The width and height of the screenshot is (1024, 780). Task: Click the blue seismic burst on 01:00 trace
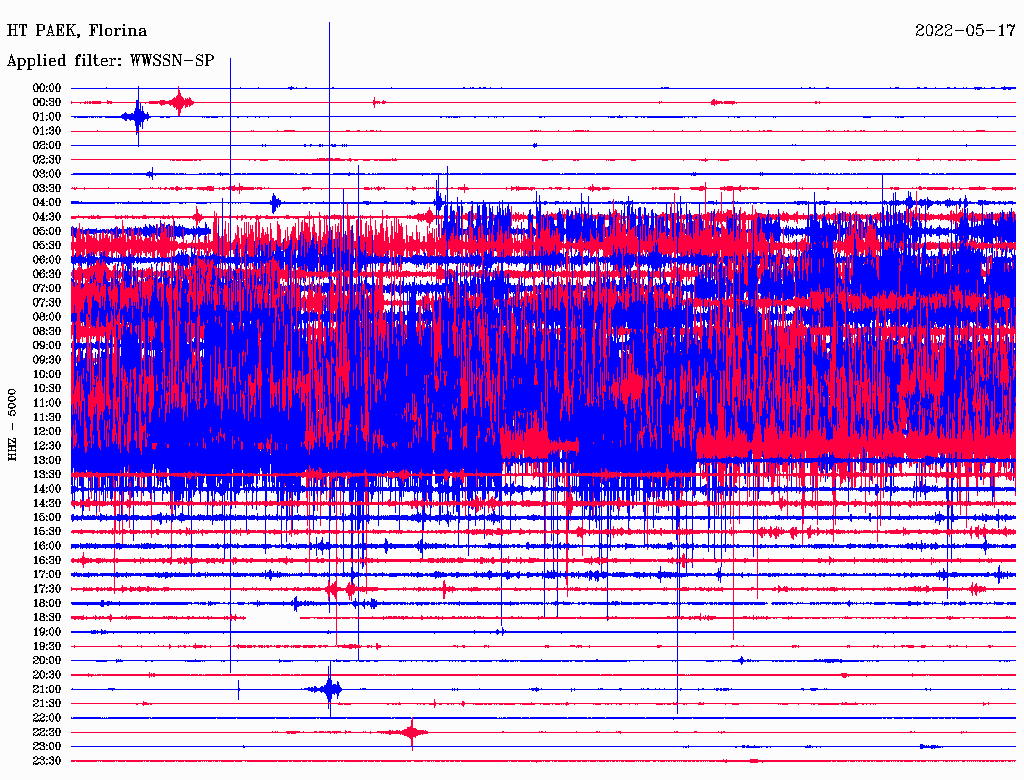click(x=137, y=117)
